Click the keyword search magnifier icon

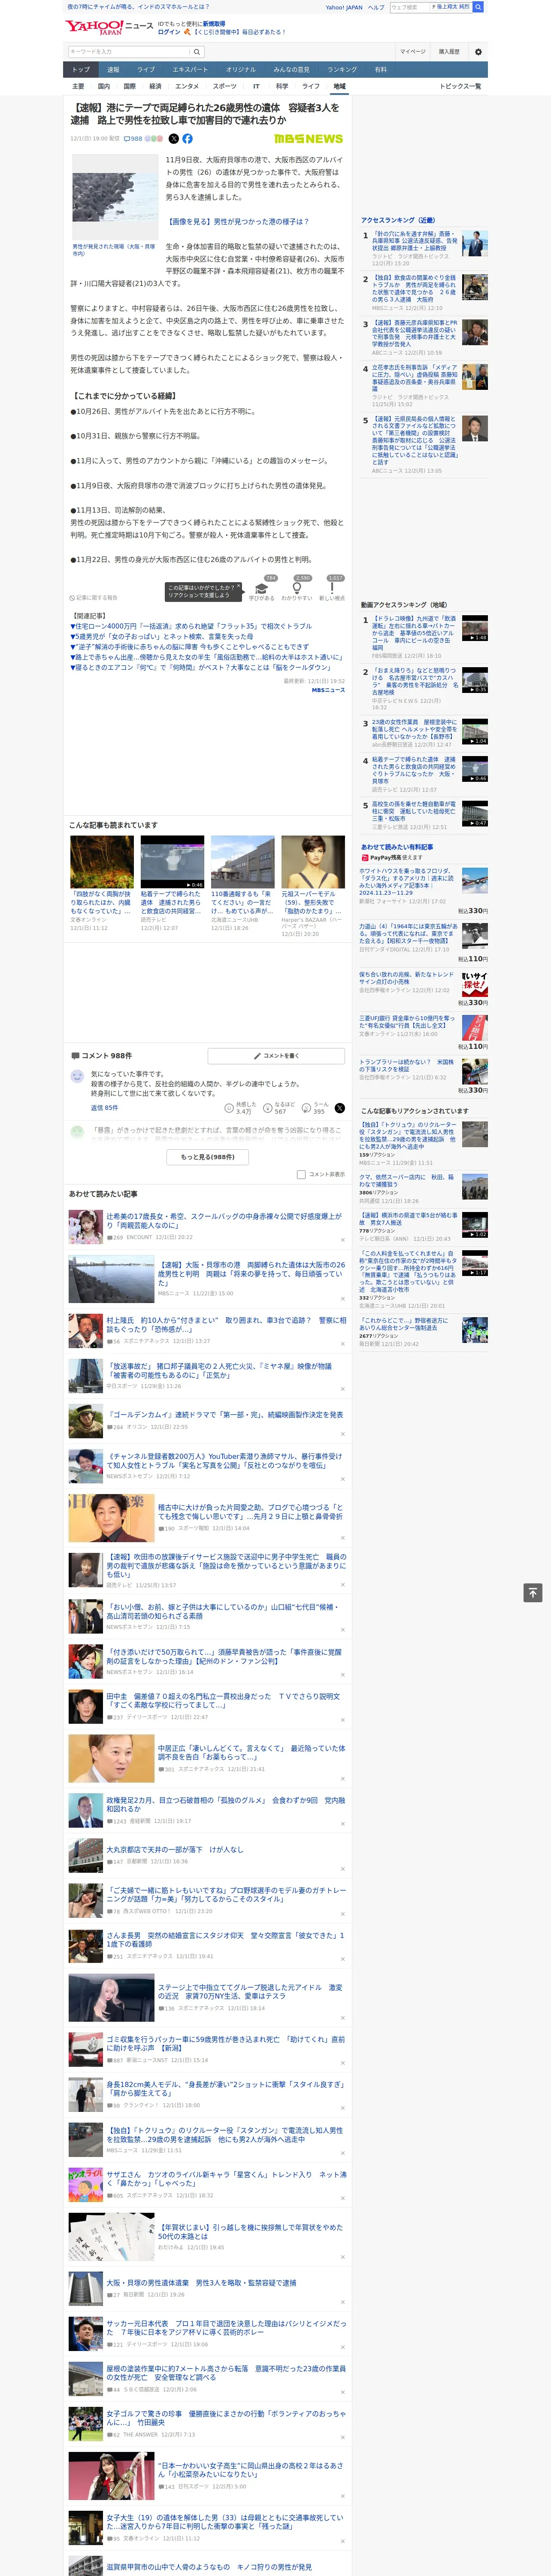[x=197, y=51]
